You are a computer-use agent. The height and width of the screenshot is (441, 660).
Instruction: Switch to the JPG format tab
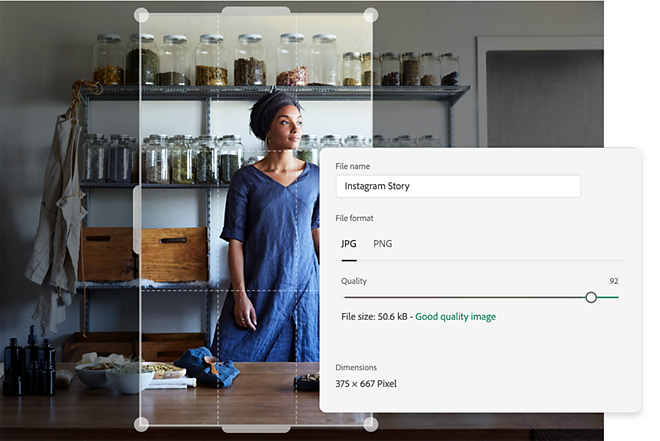(349, 244)
